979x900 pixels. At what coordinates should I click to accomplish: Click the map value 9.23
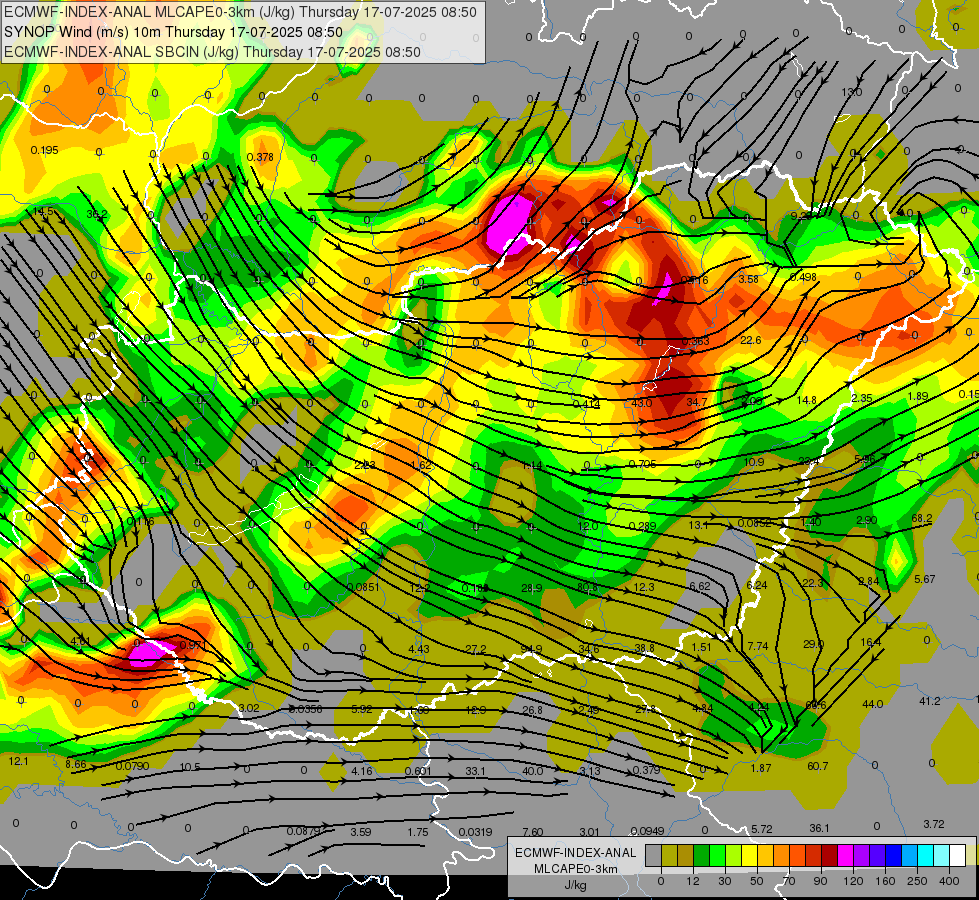tap(801, 216)
